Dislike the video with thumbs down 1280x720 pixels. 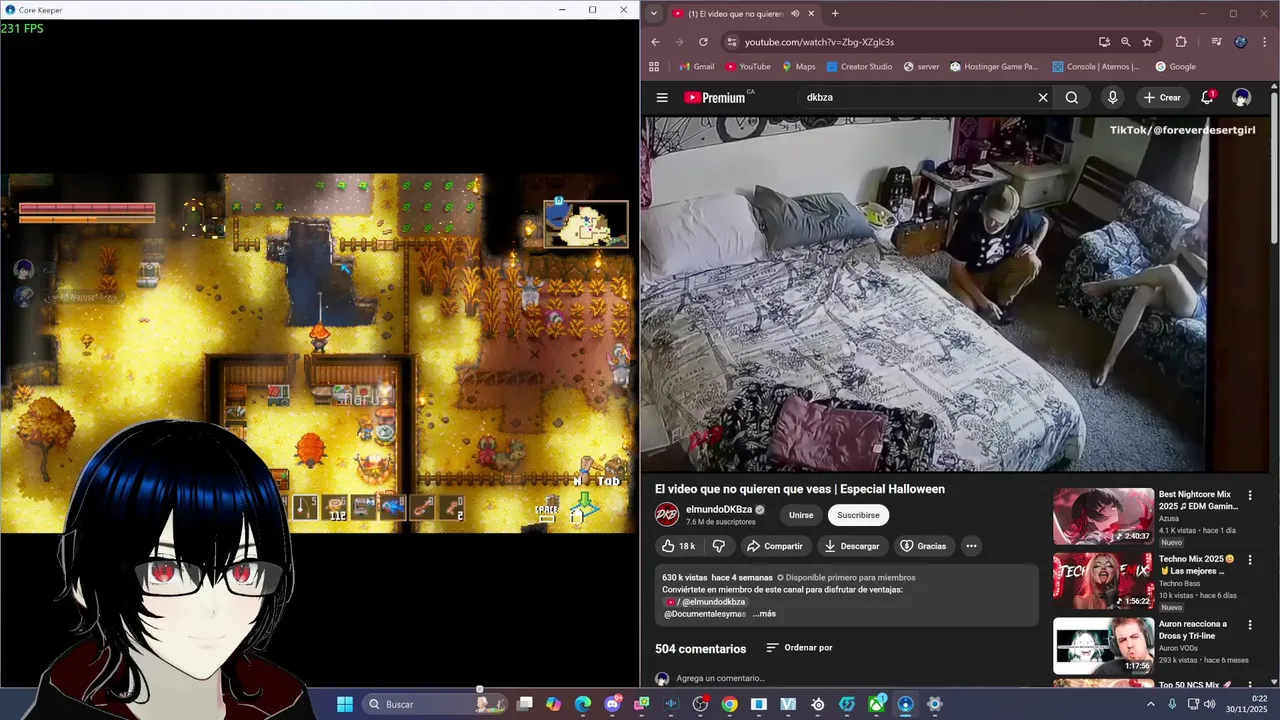(x=718, y=546)
